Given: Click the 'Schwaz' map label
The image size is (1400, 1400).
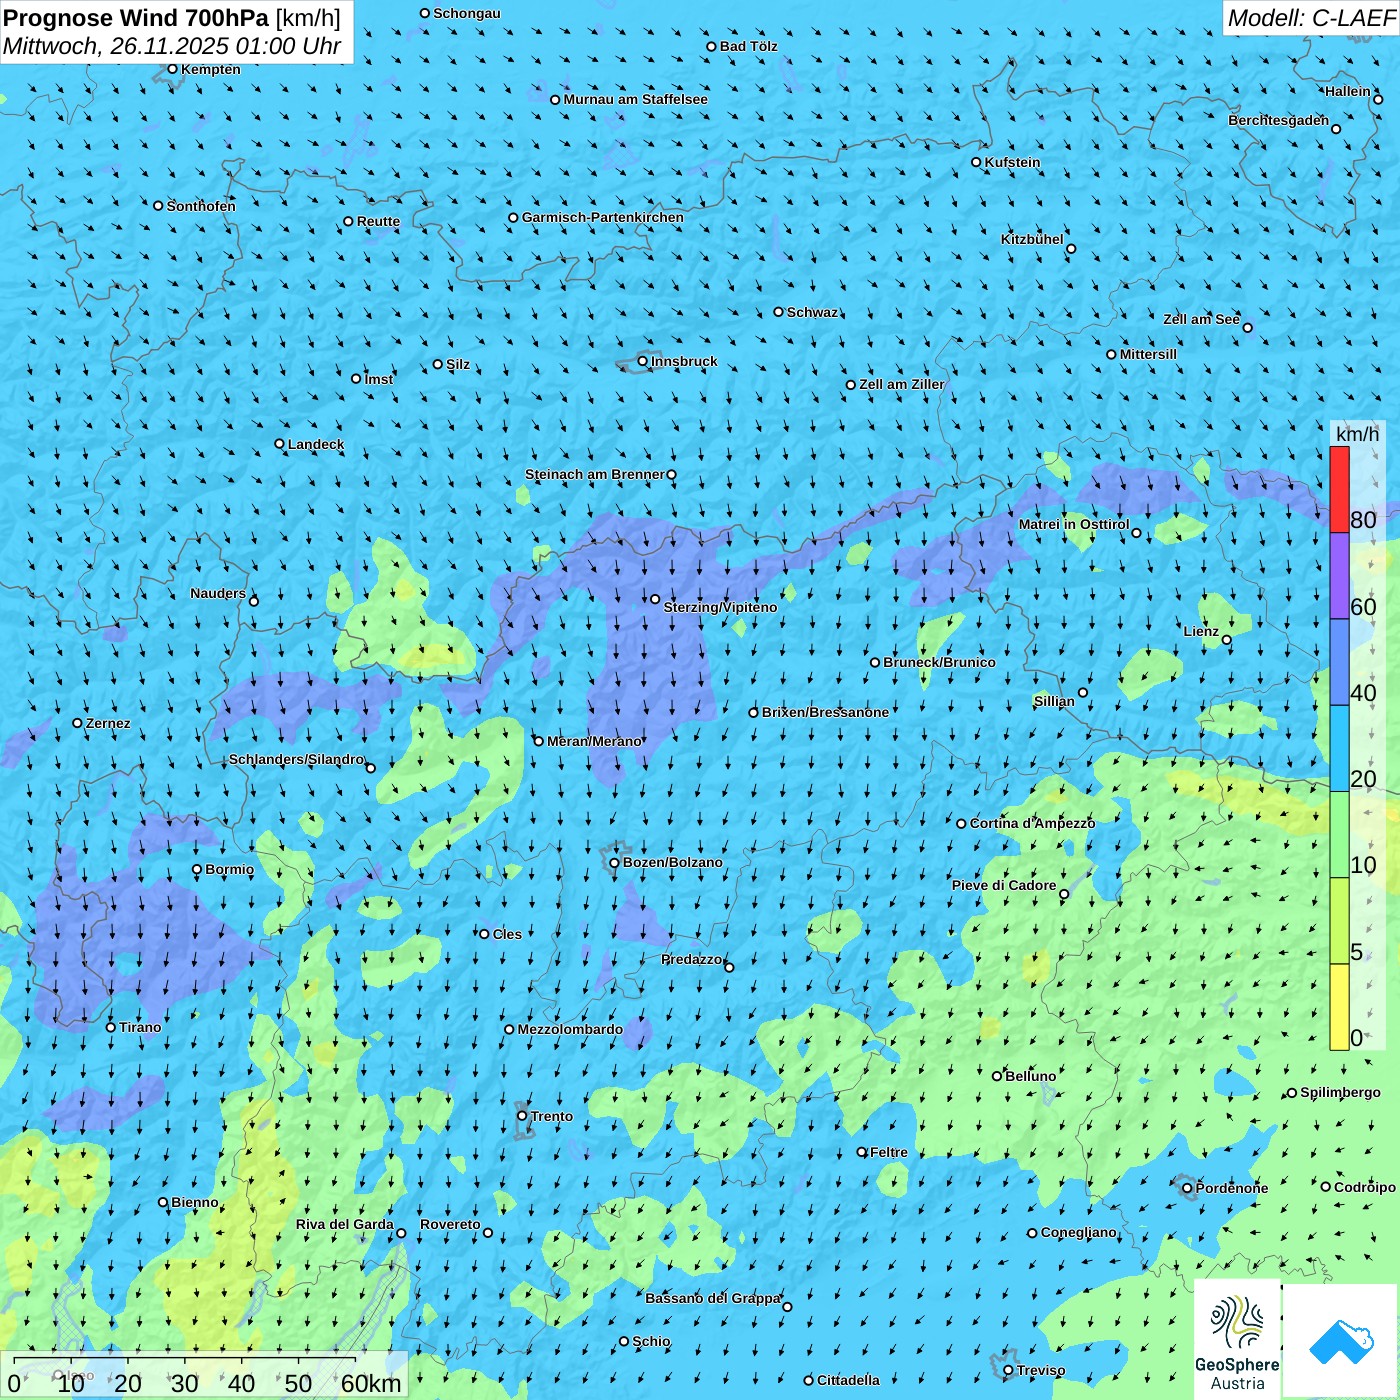Looking at the screenshot, I should (x=812, y=312).
